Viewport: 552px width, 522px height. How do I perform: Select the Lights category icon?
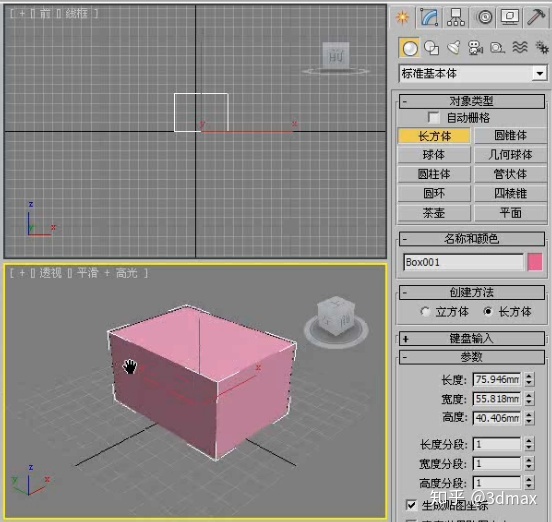point(453,48)
